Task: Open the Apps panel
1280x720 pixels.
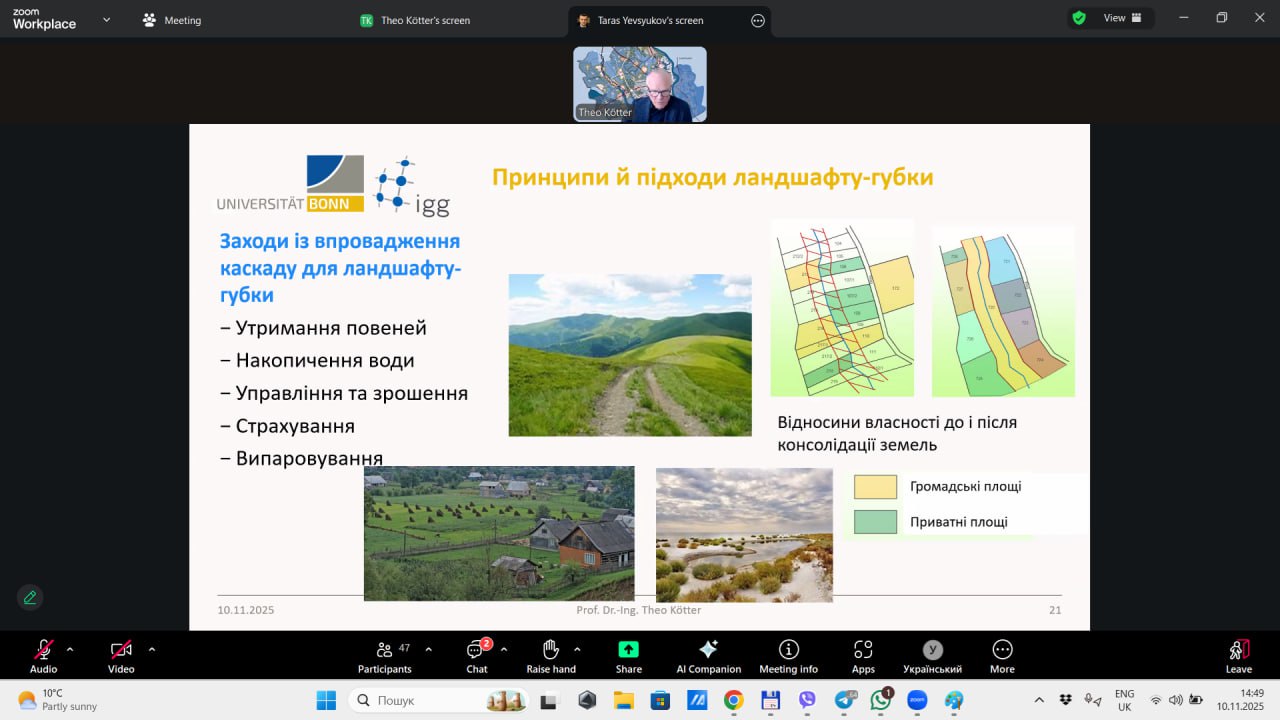Action: (863, 655)
